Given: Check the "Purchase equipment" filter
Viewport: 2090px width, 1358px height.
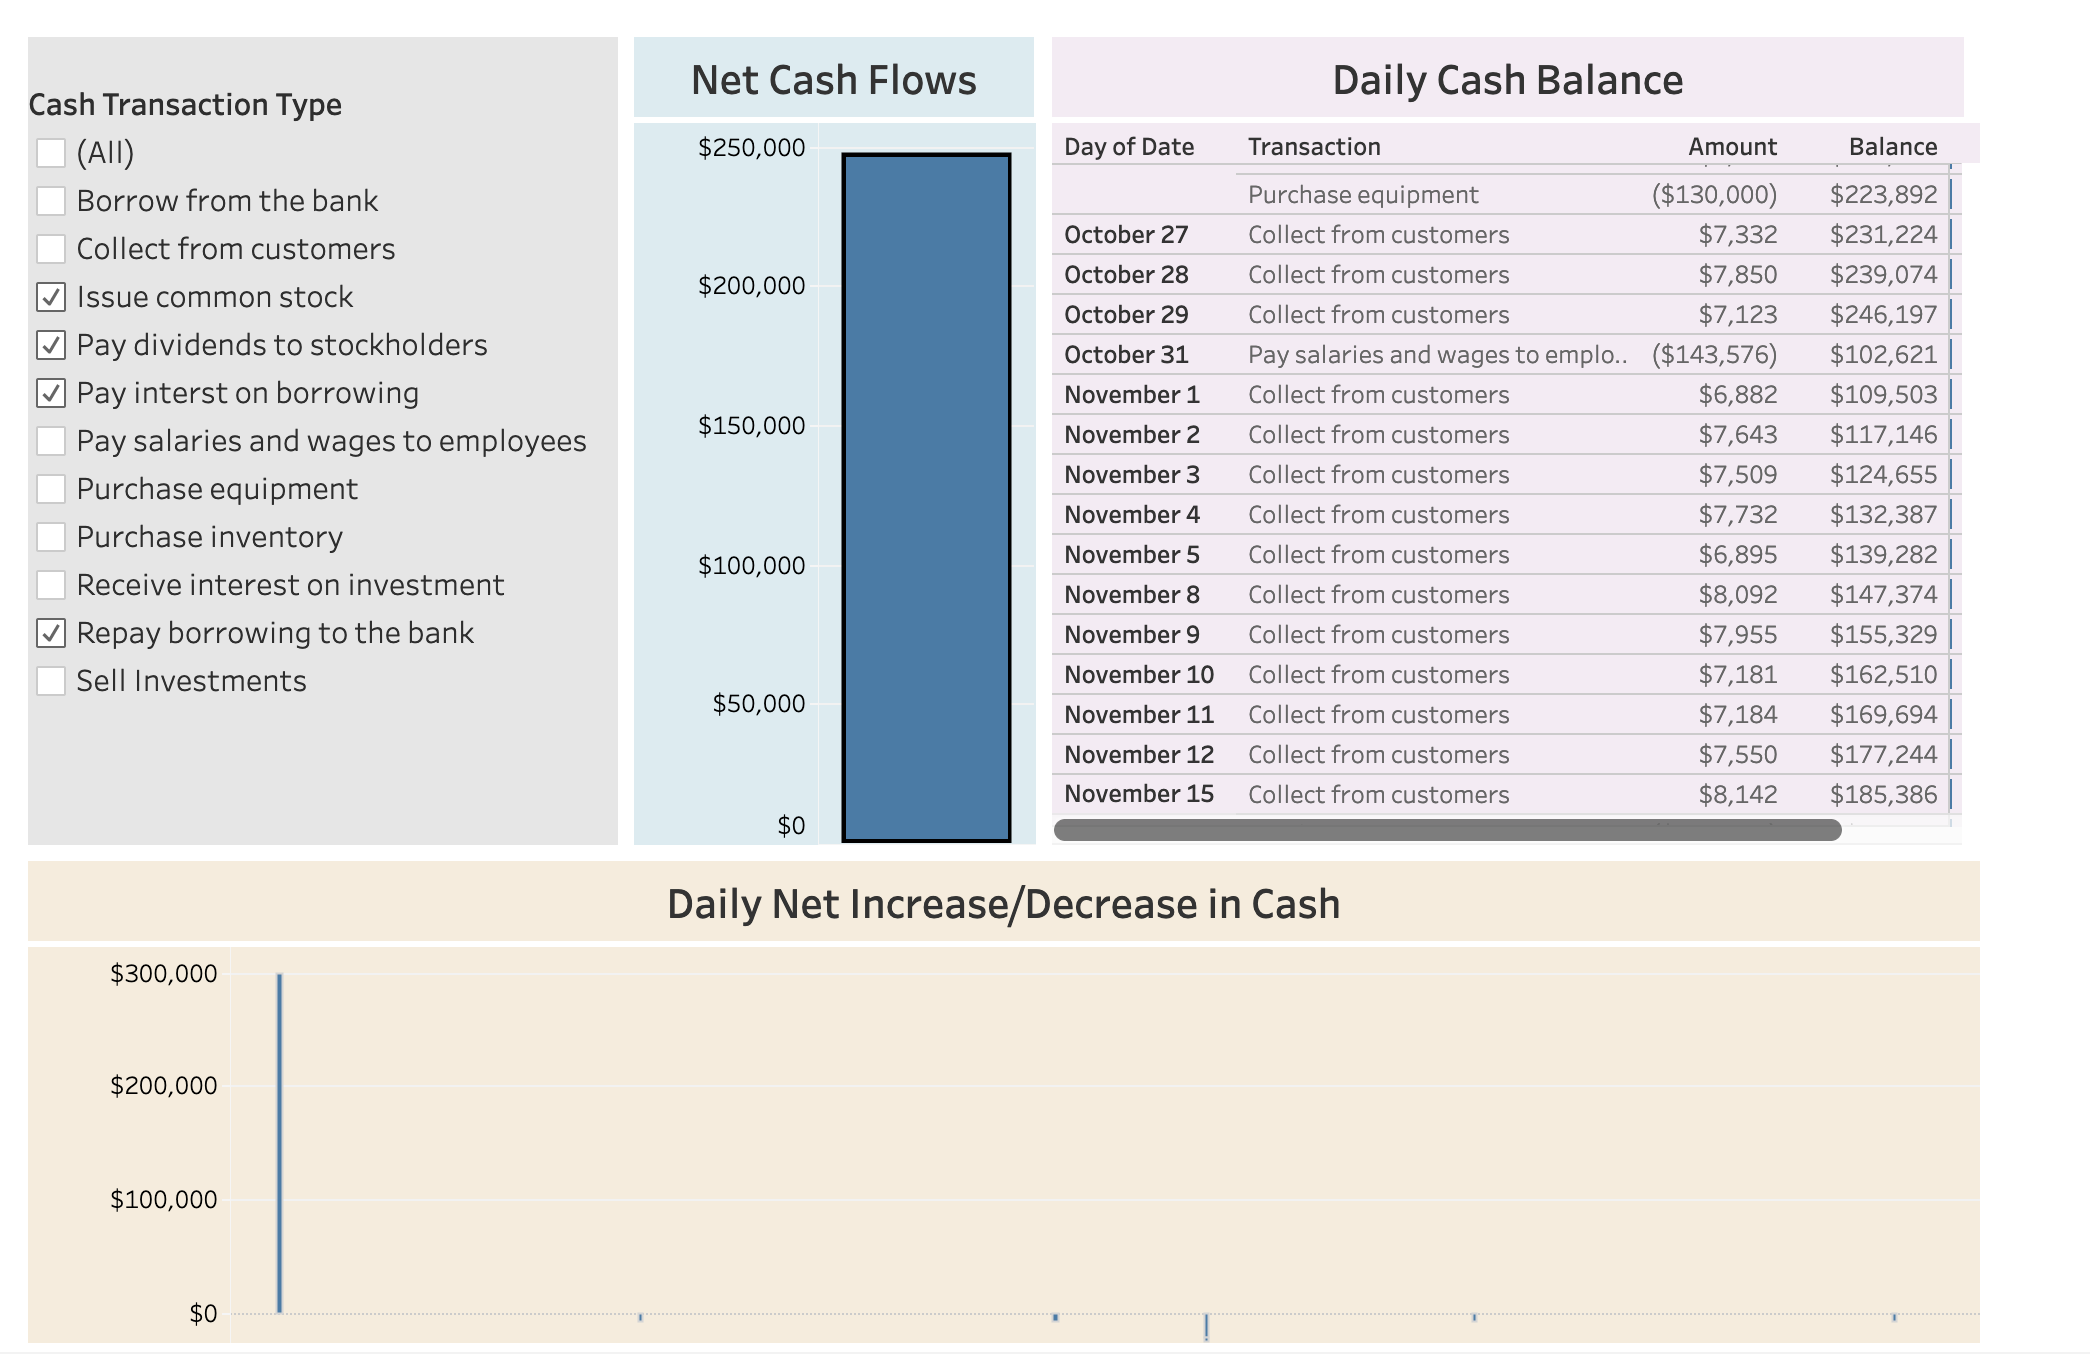Looking at the screenshot, I should point(49,488).
